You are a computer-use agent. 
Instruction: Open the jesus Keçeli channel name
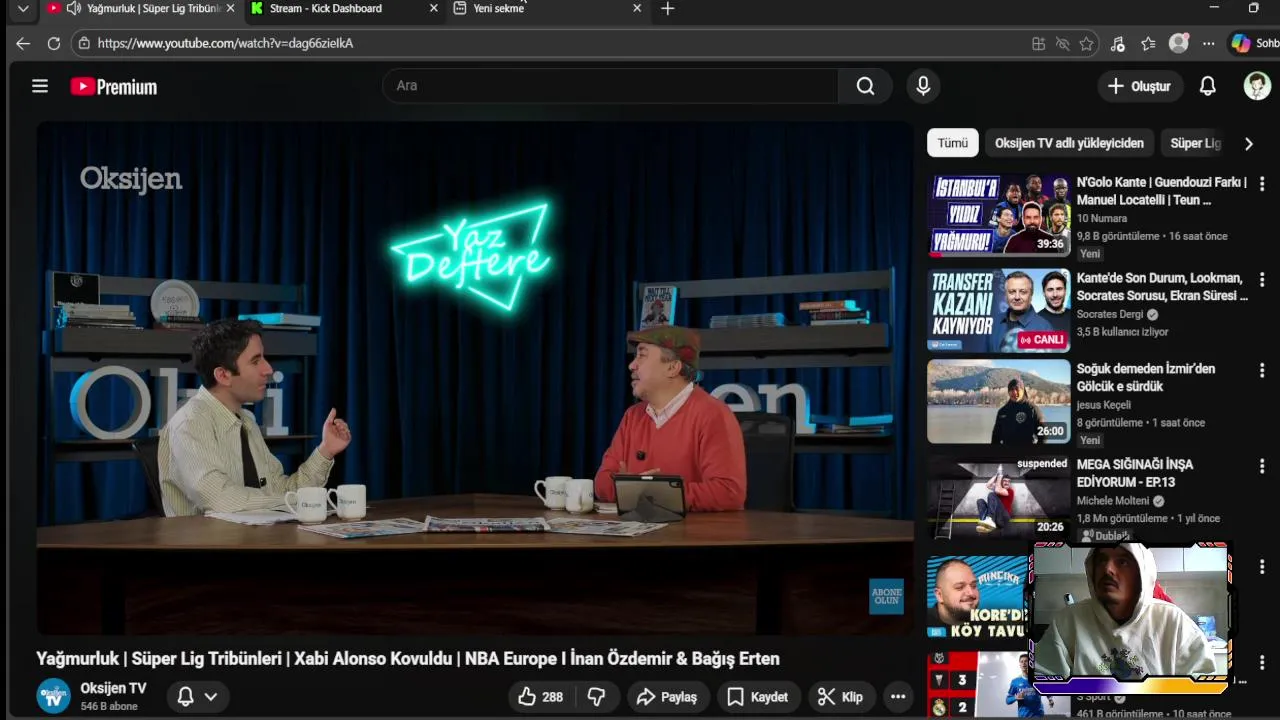click(1104, 405)
